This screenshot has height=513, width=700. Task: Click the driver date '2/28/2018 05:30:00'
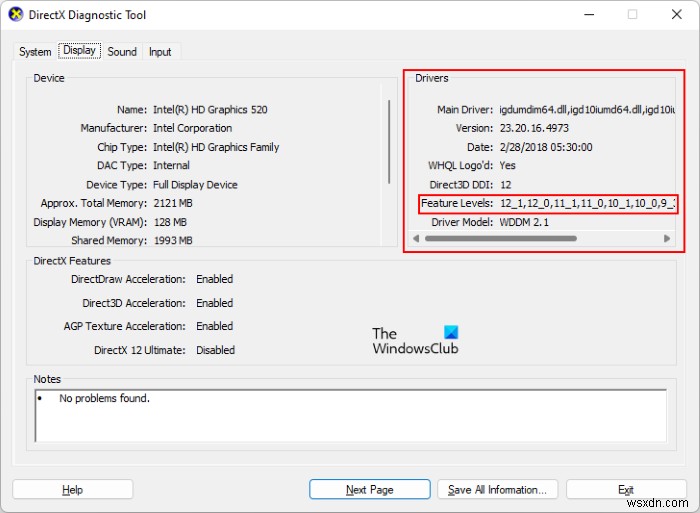click(546, 147)
